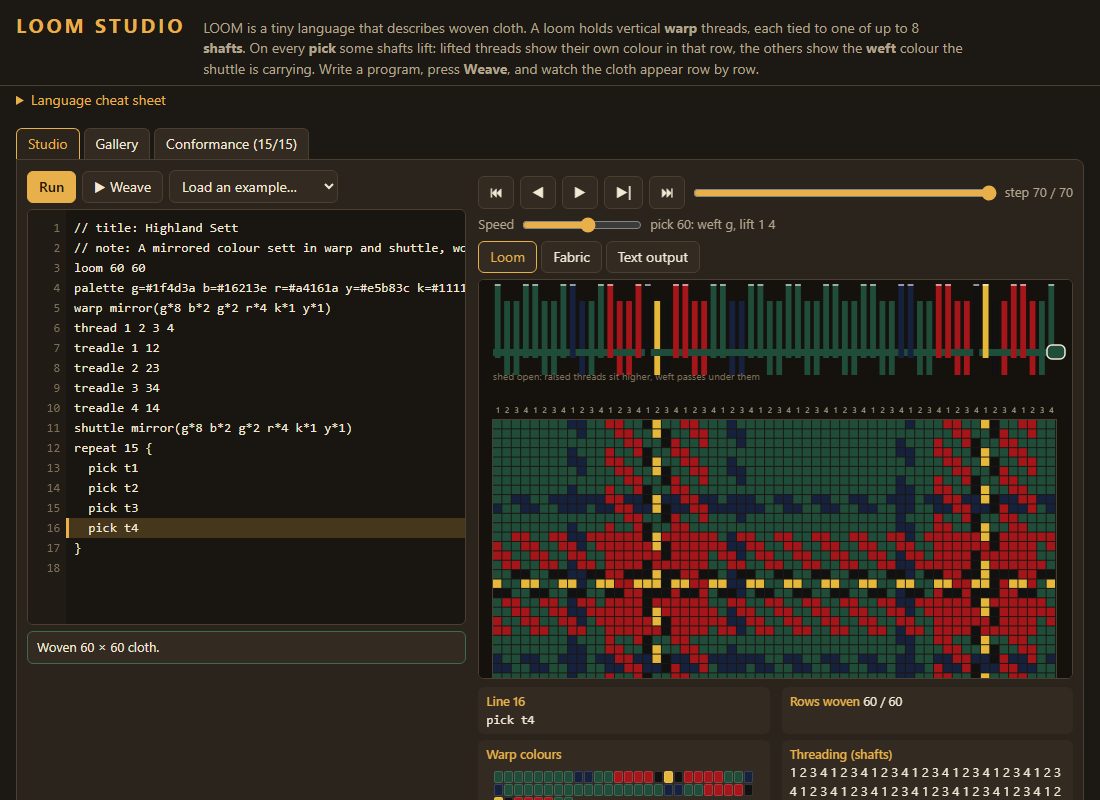Show the Loom view
The width and height of the screenshot is (1100, 800).
point(507,257)
